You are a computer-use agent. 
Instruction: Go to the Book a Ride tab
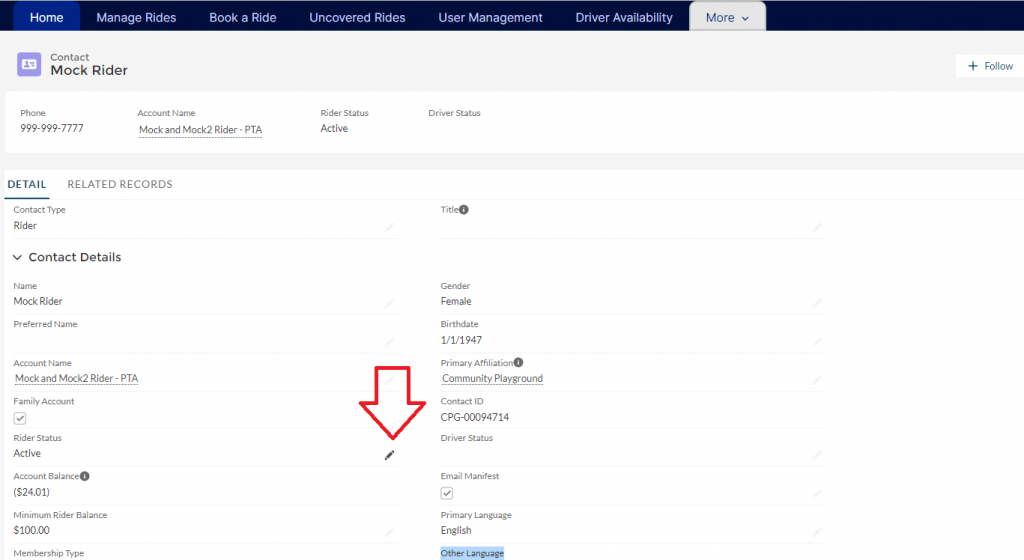click(243, 17)
